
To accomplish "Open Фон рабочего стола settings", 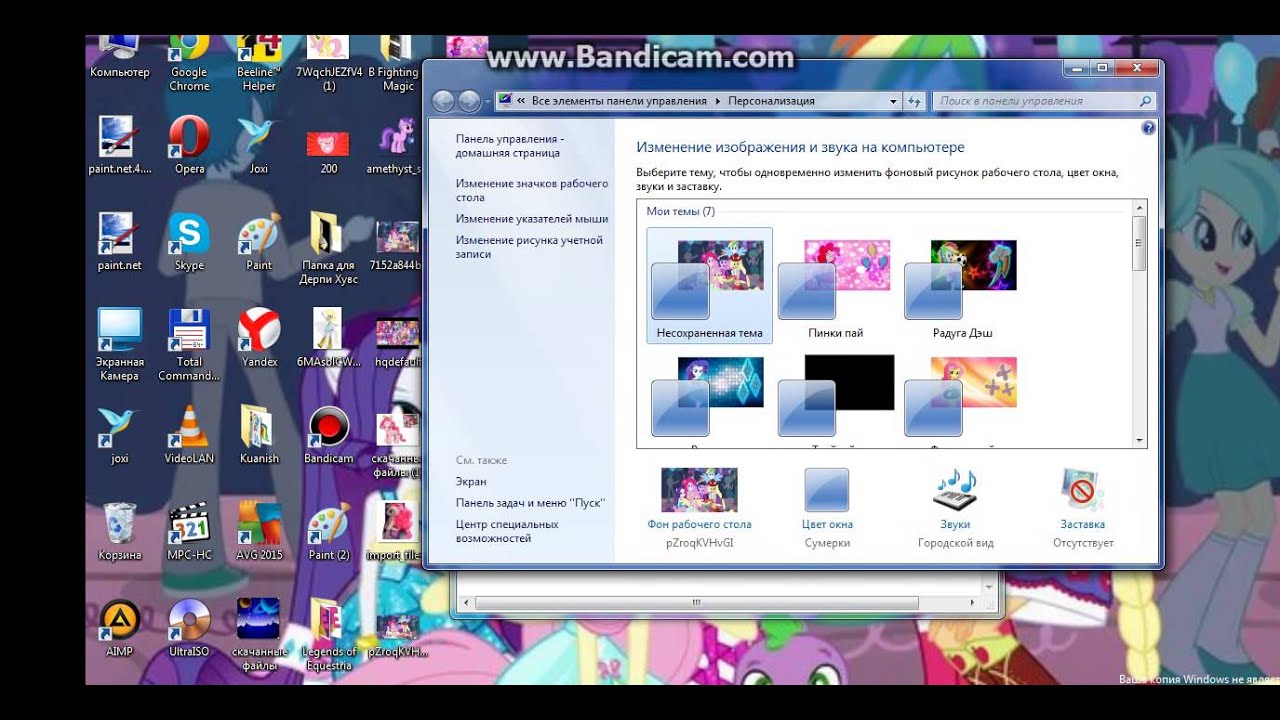I will (x=699, y=508).
